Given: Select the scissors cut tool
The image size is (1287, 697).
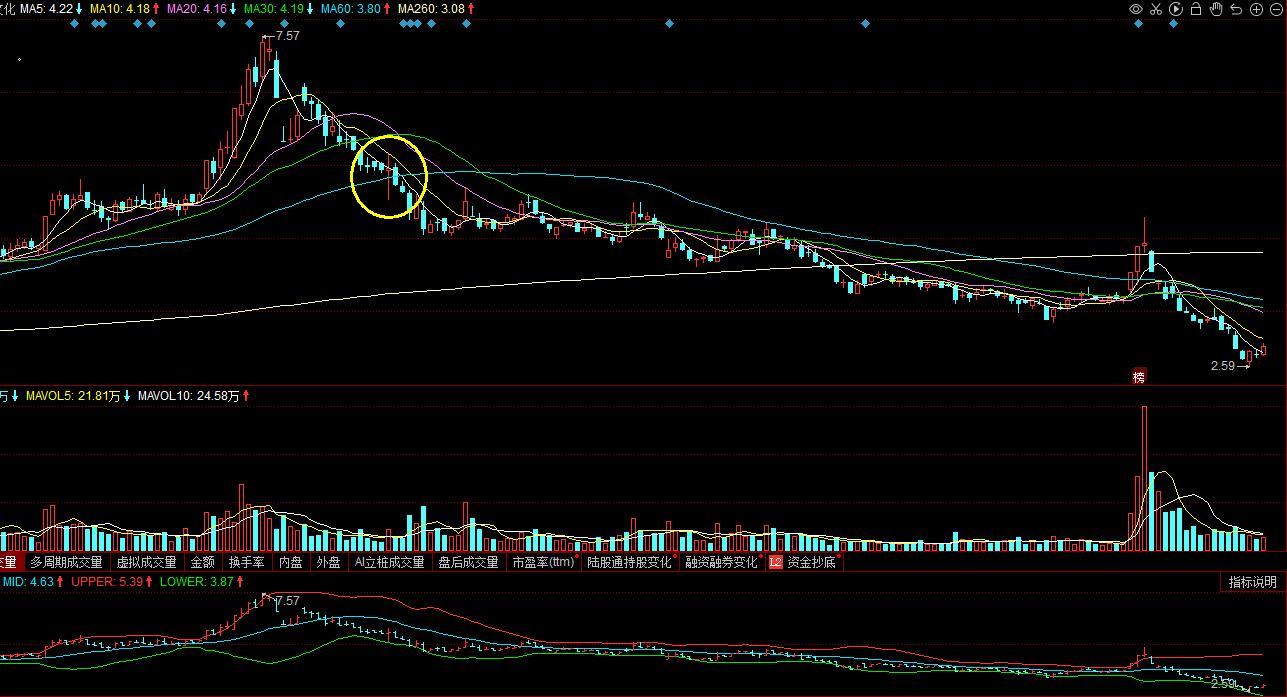Looking at the screenshot, I should (x=1156, y=9).
